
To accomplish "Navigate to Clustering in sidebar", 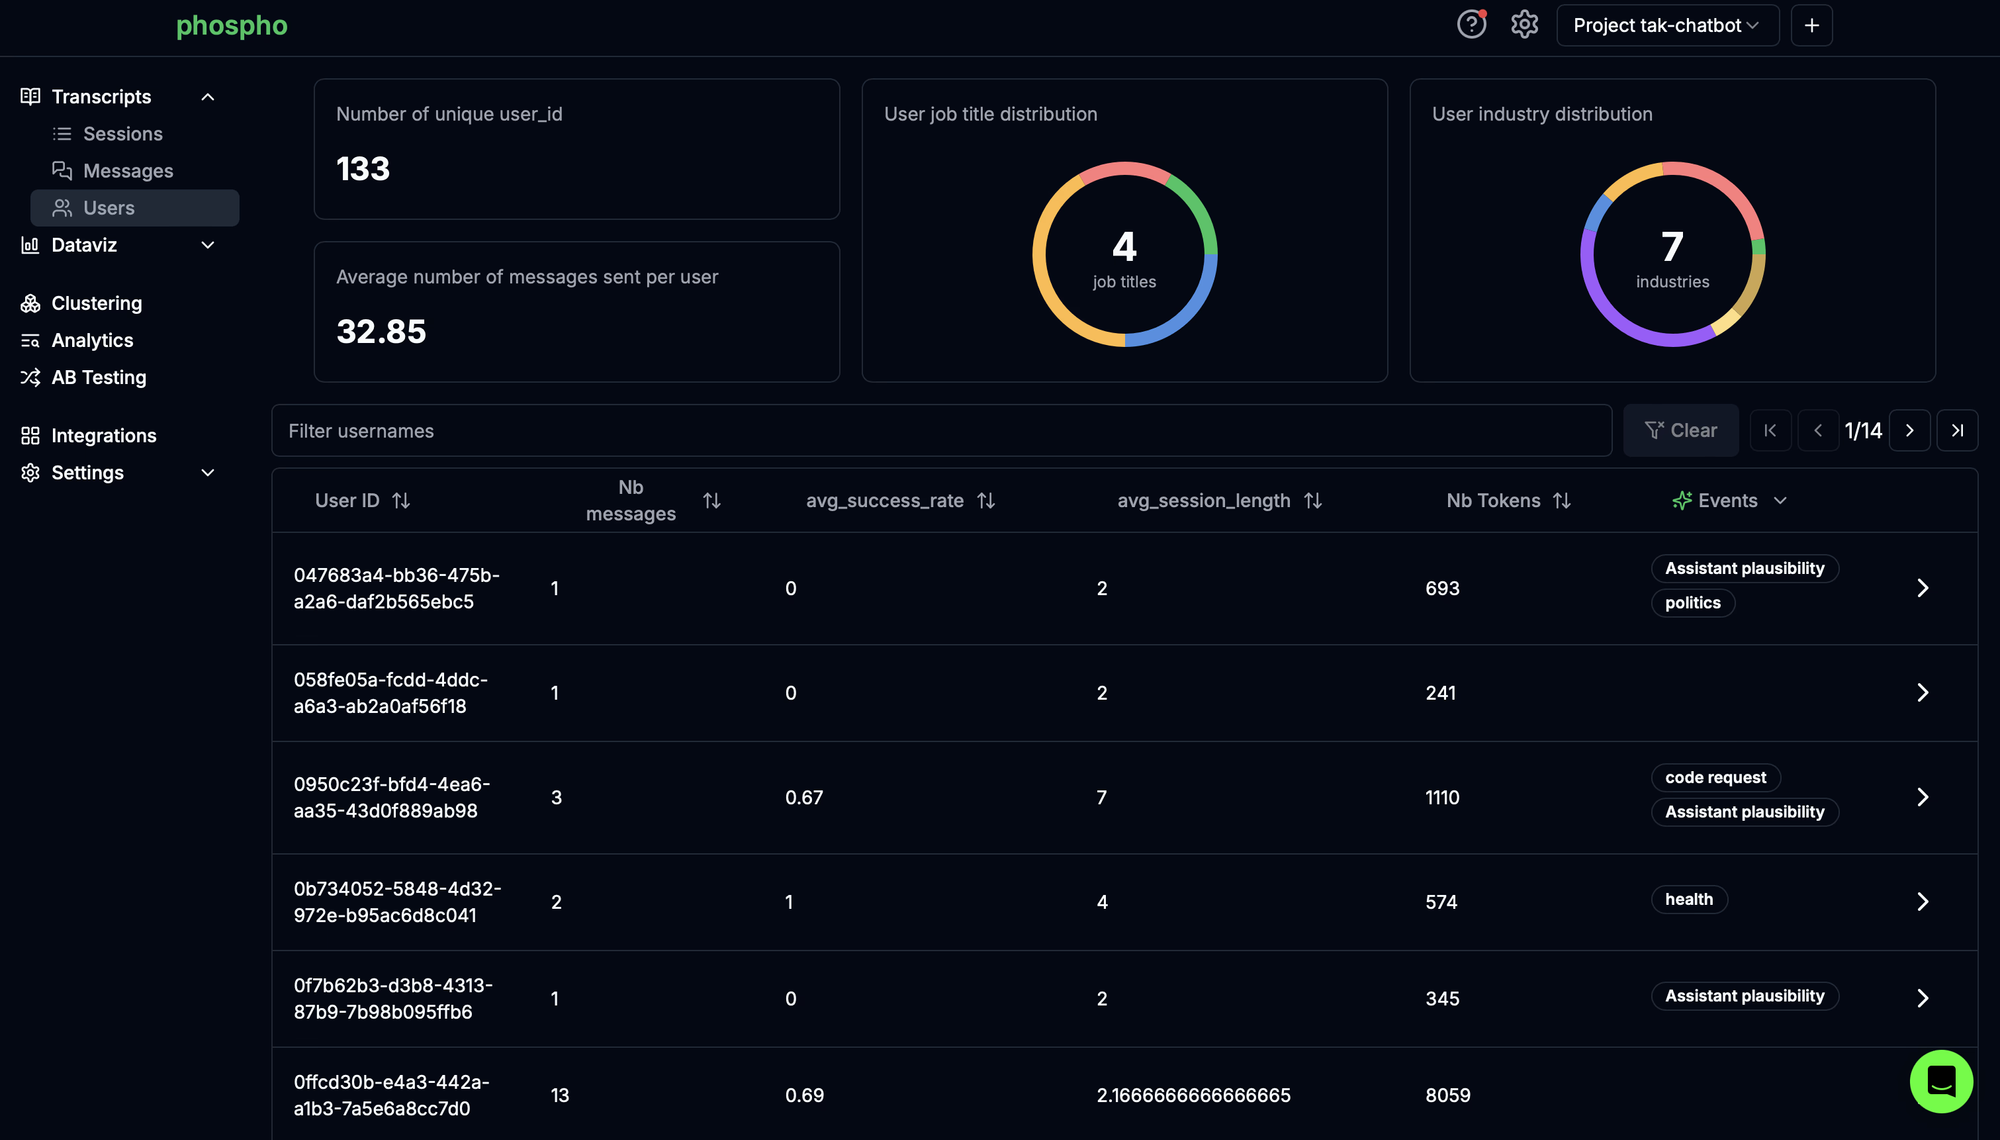I will (x=96, y=303).
